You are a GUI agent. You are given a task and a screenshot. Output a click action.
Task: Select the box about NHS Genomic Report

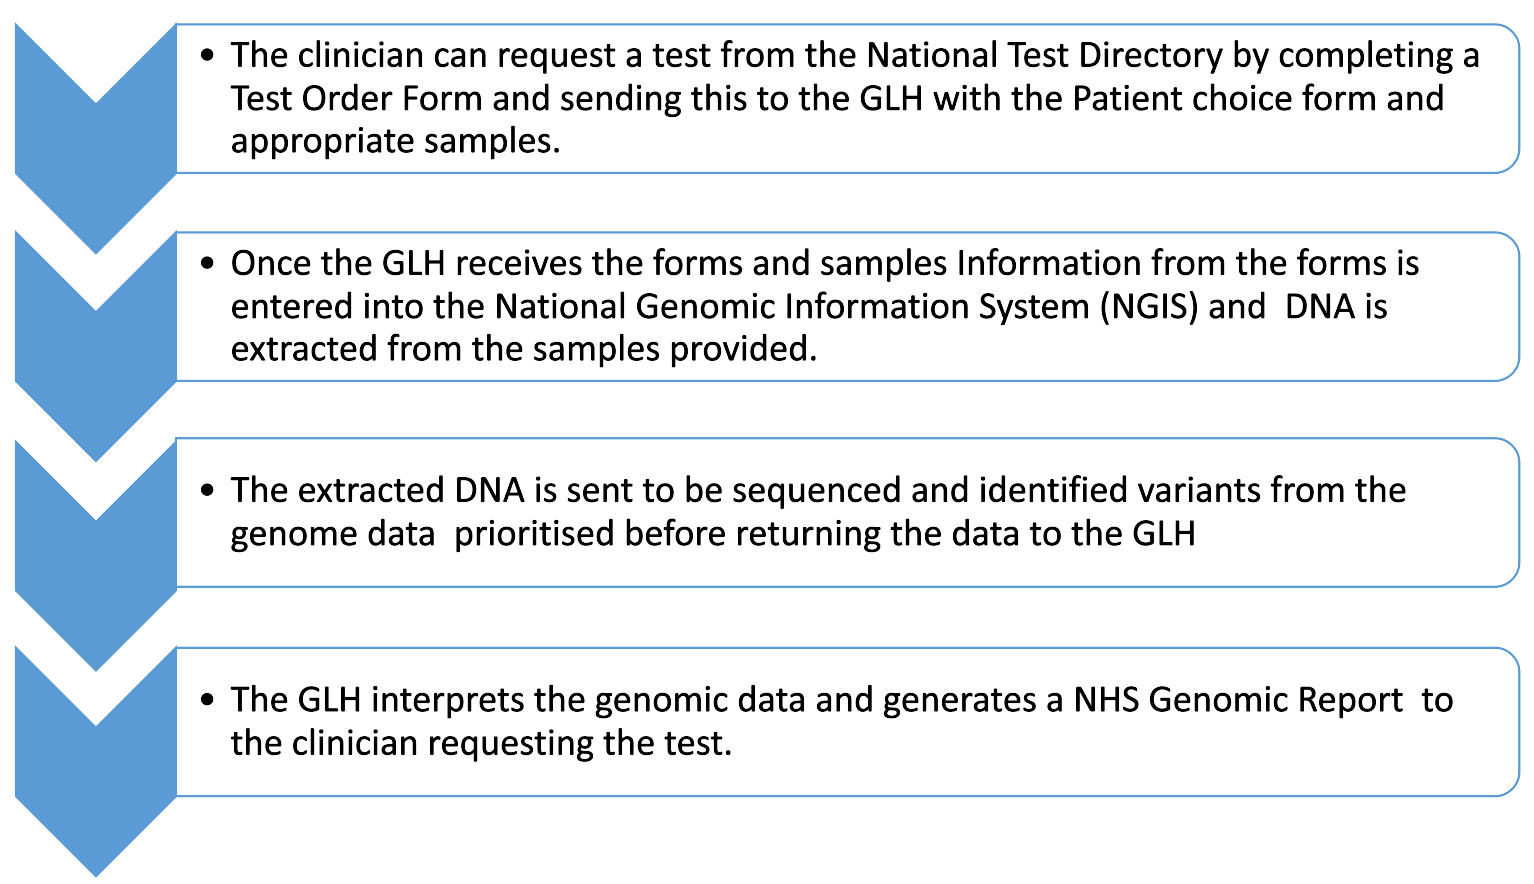pos(848,722)
